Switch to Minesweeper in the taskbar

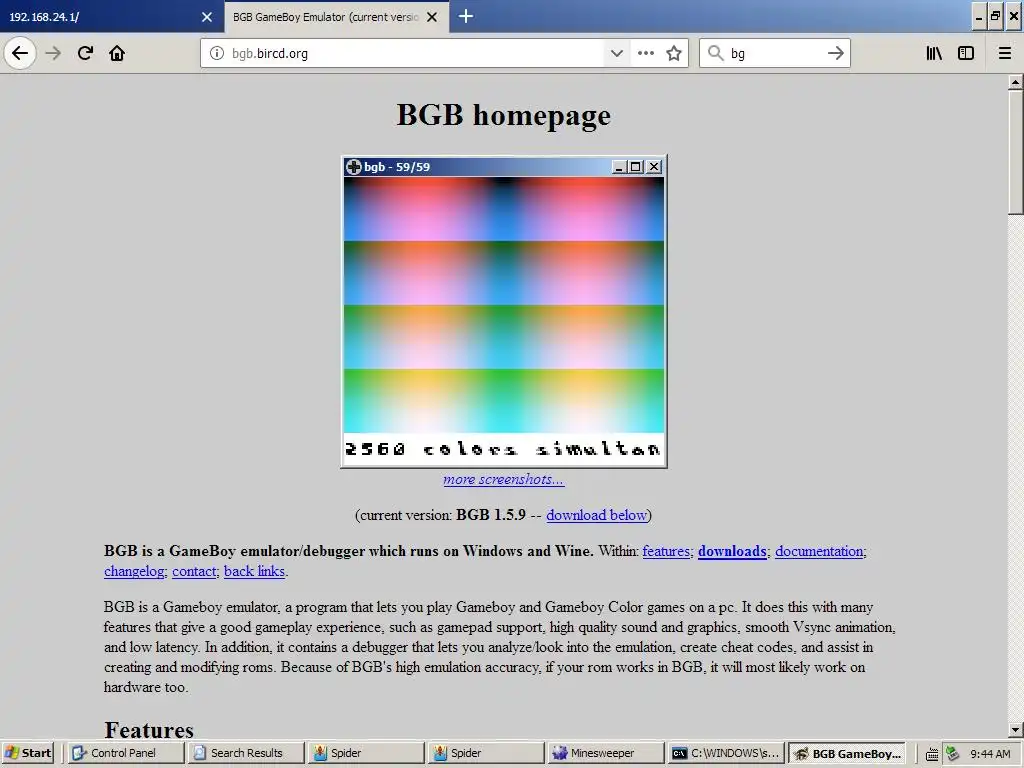tap(607, 753)
